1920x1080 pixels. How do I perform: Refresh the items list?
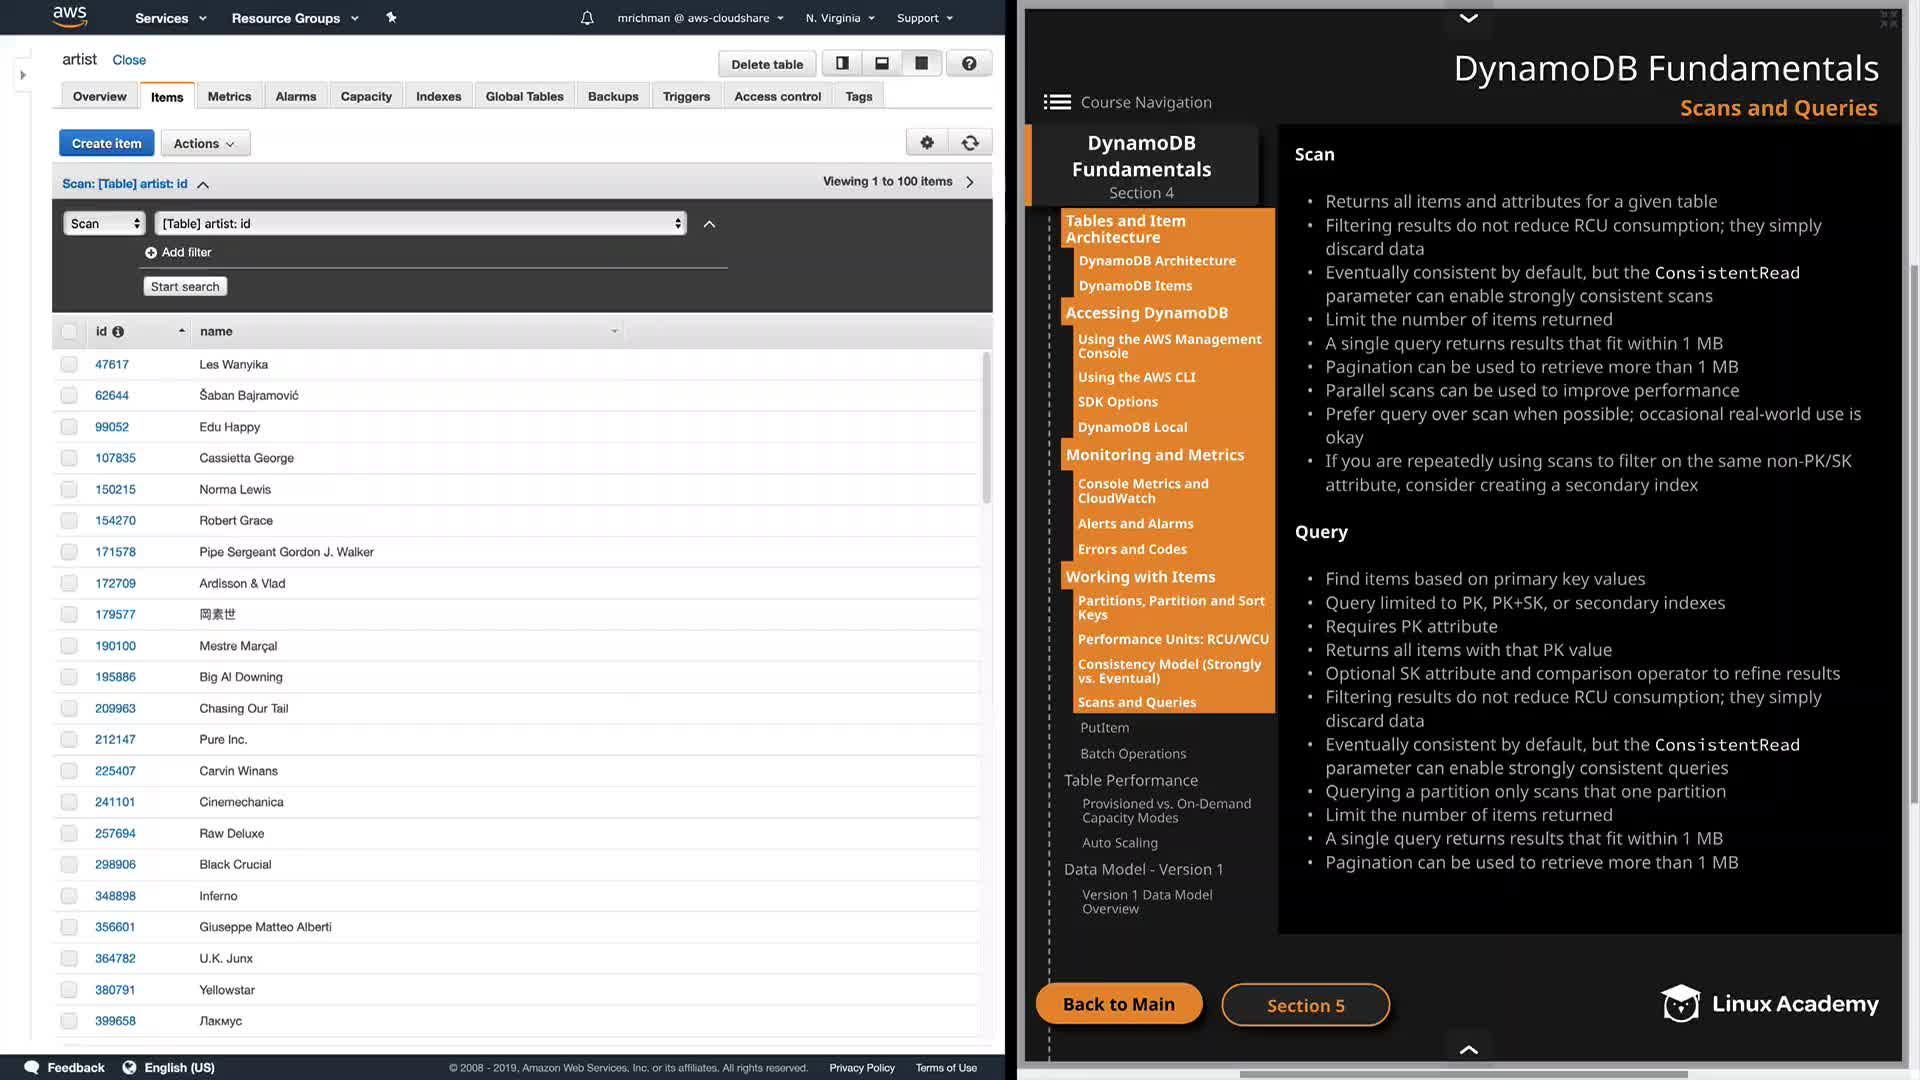point(970,143)
